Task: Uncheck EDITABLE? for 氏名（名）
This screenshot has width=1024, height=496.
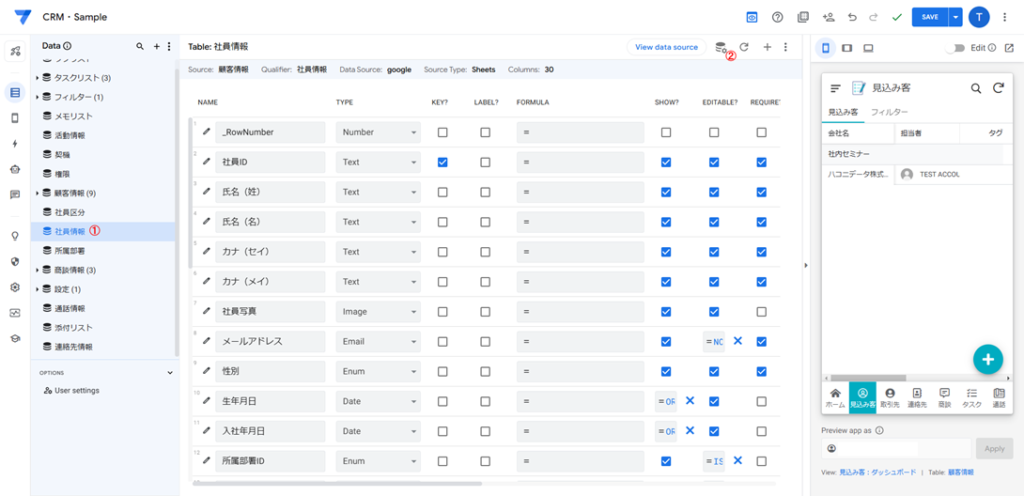Action: pyautogui.click(x=714, y=222)
